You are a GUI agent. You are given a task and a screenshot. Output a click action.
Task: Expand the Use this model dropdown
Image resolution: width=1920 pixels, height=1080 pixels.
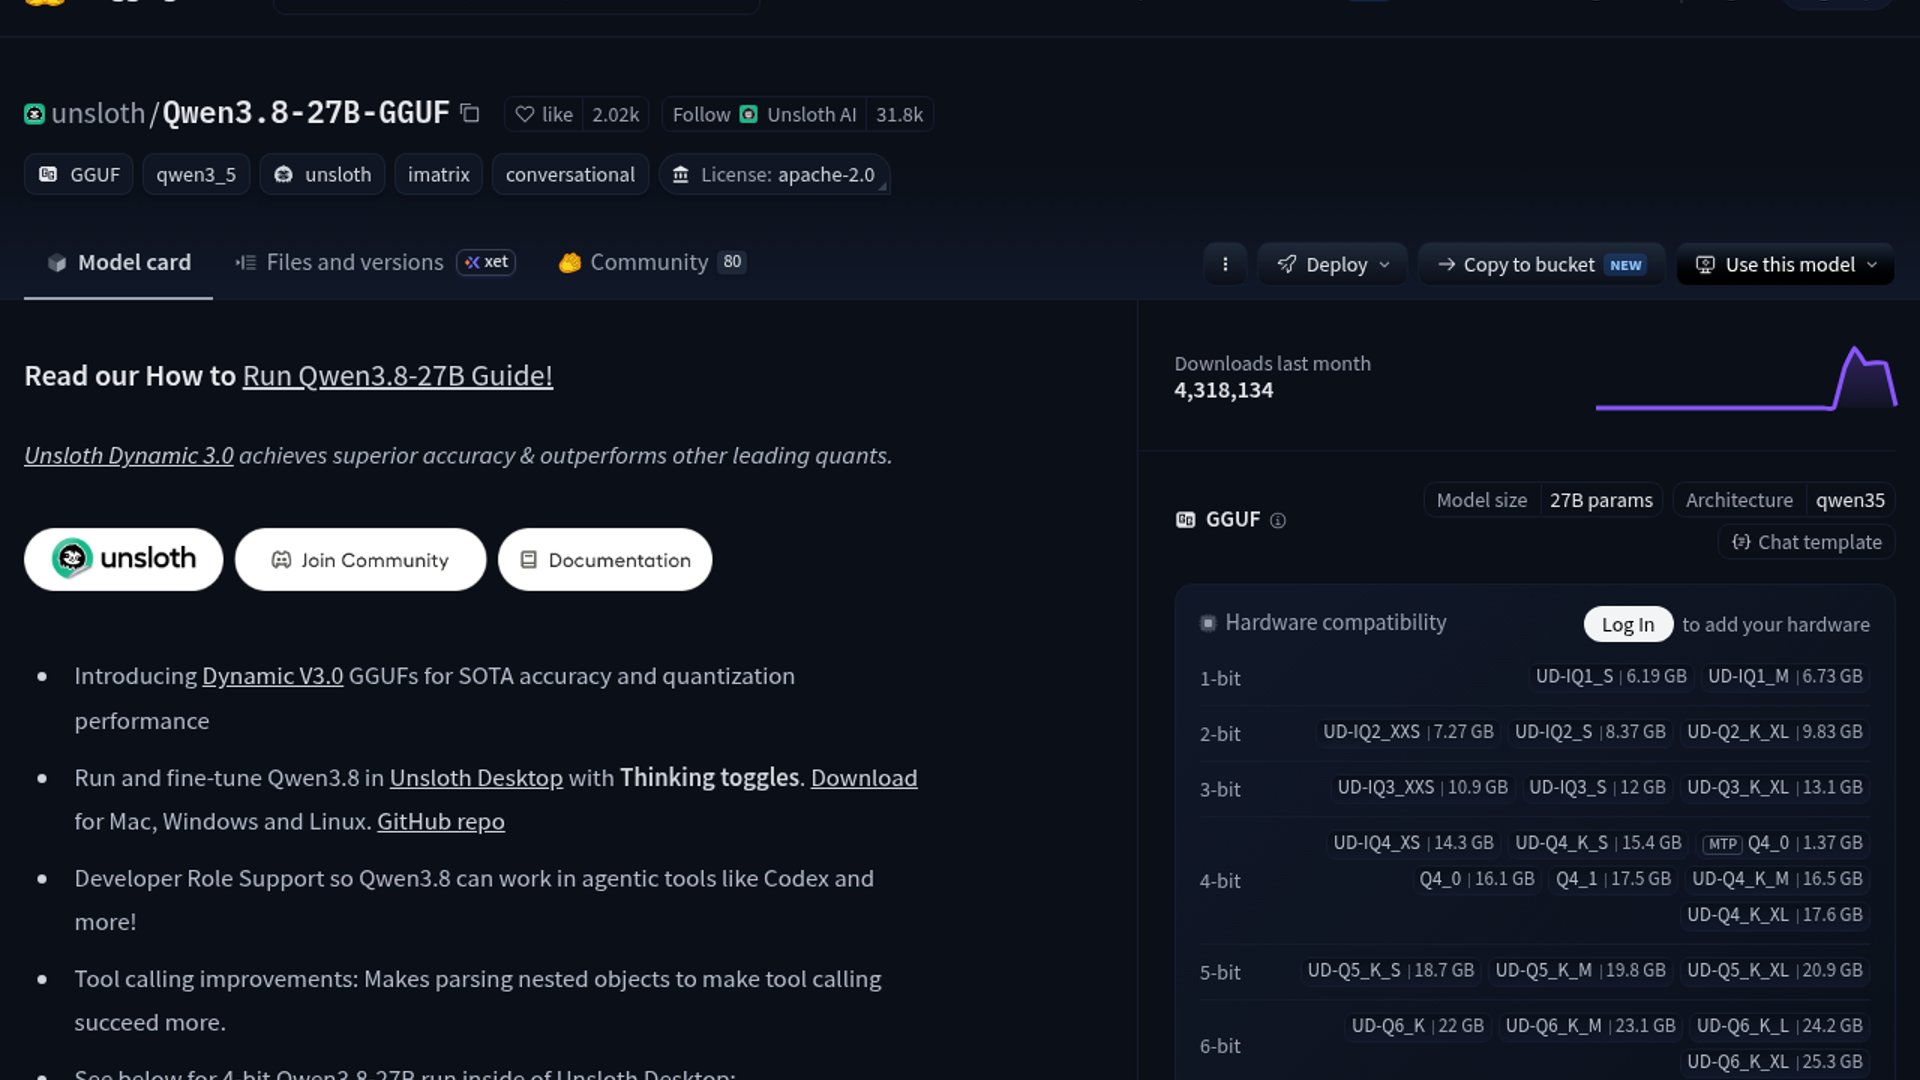tap(1786, 265)
